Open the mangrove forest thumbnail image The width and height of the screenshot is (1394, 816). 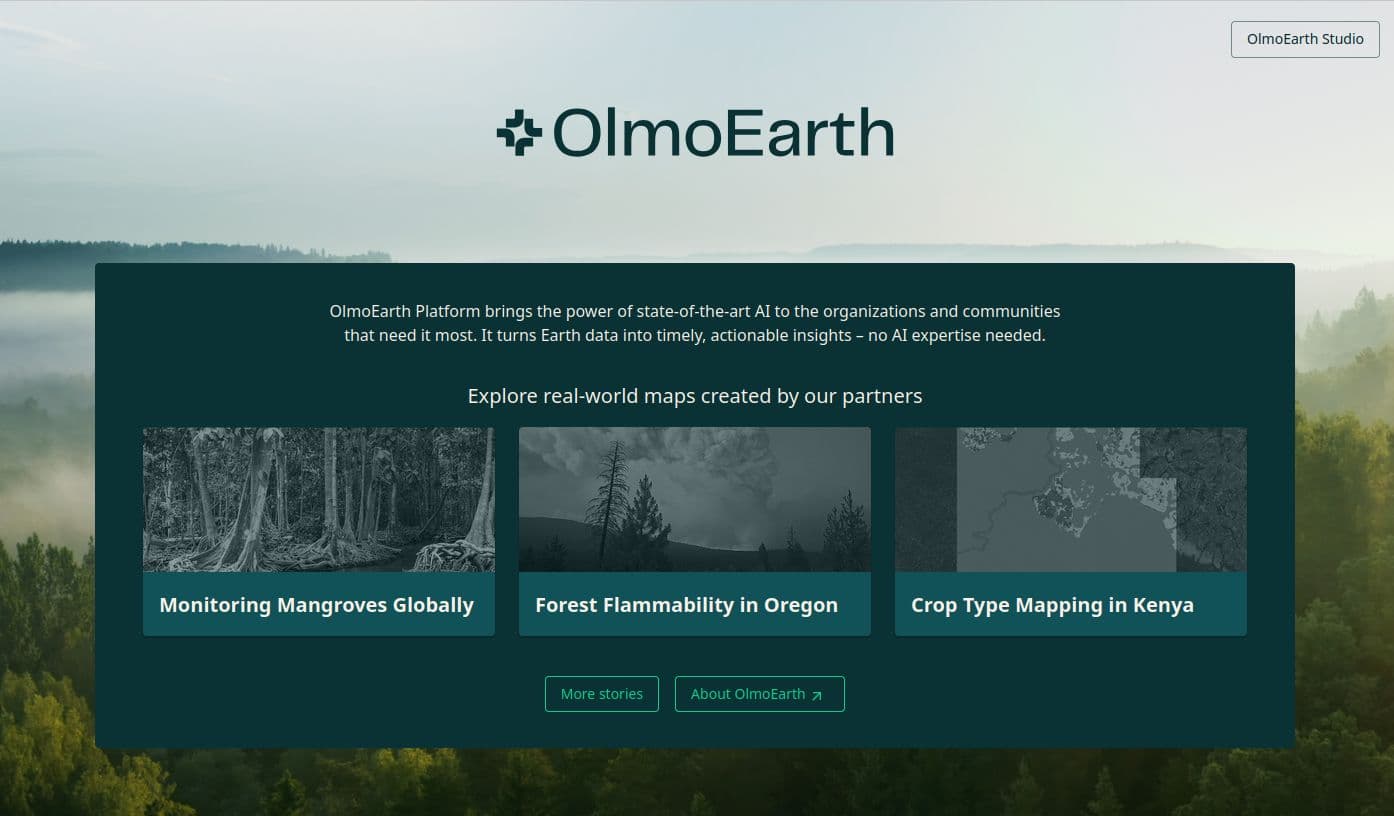318,499
